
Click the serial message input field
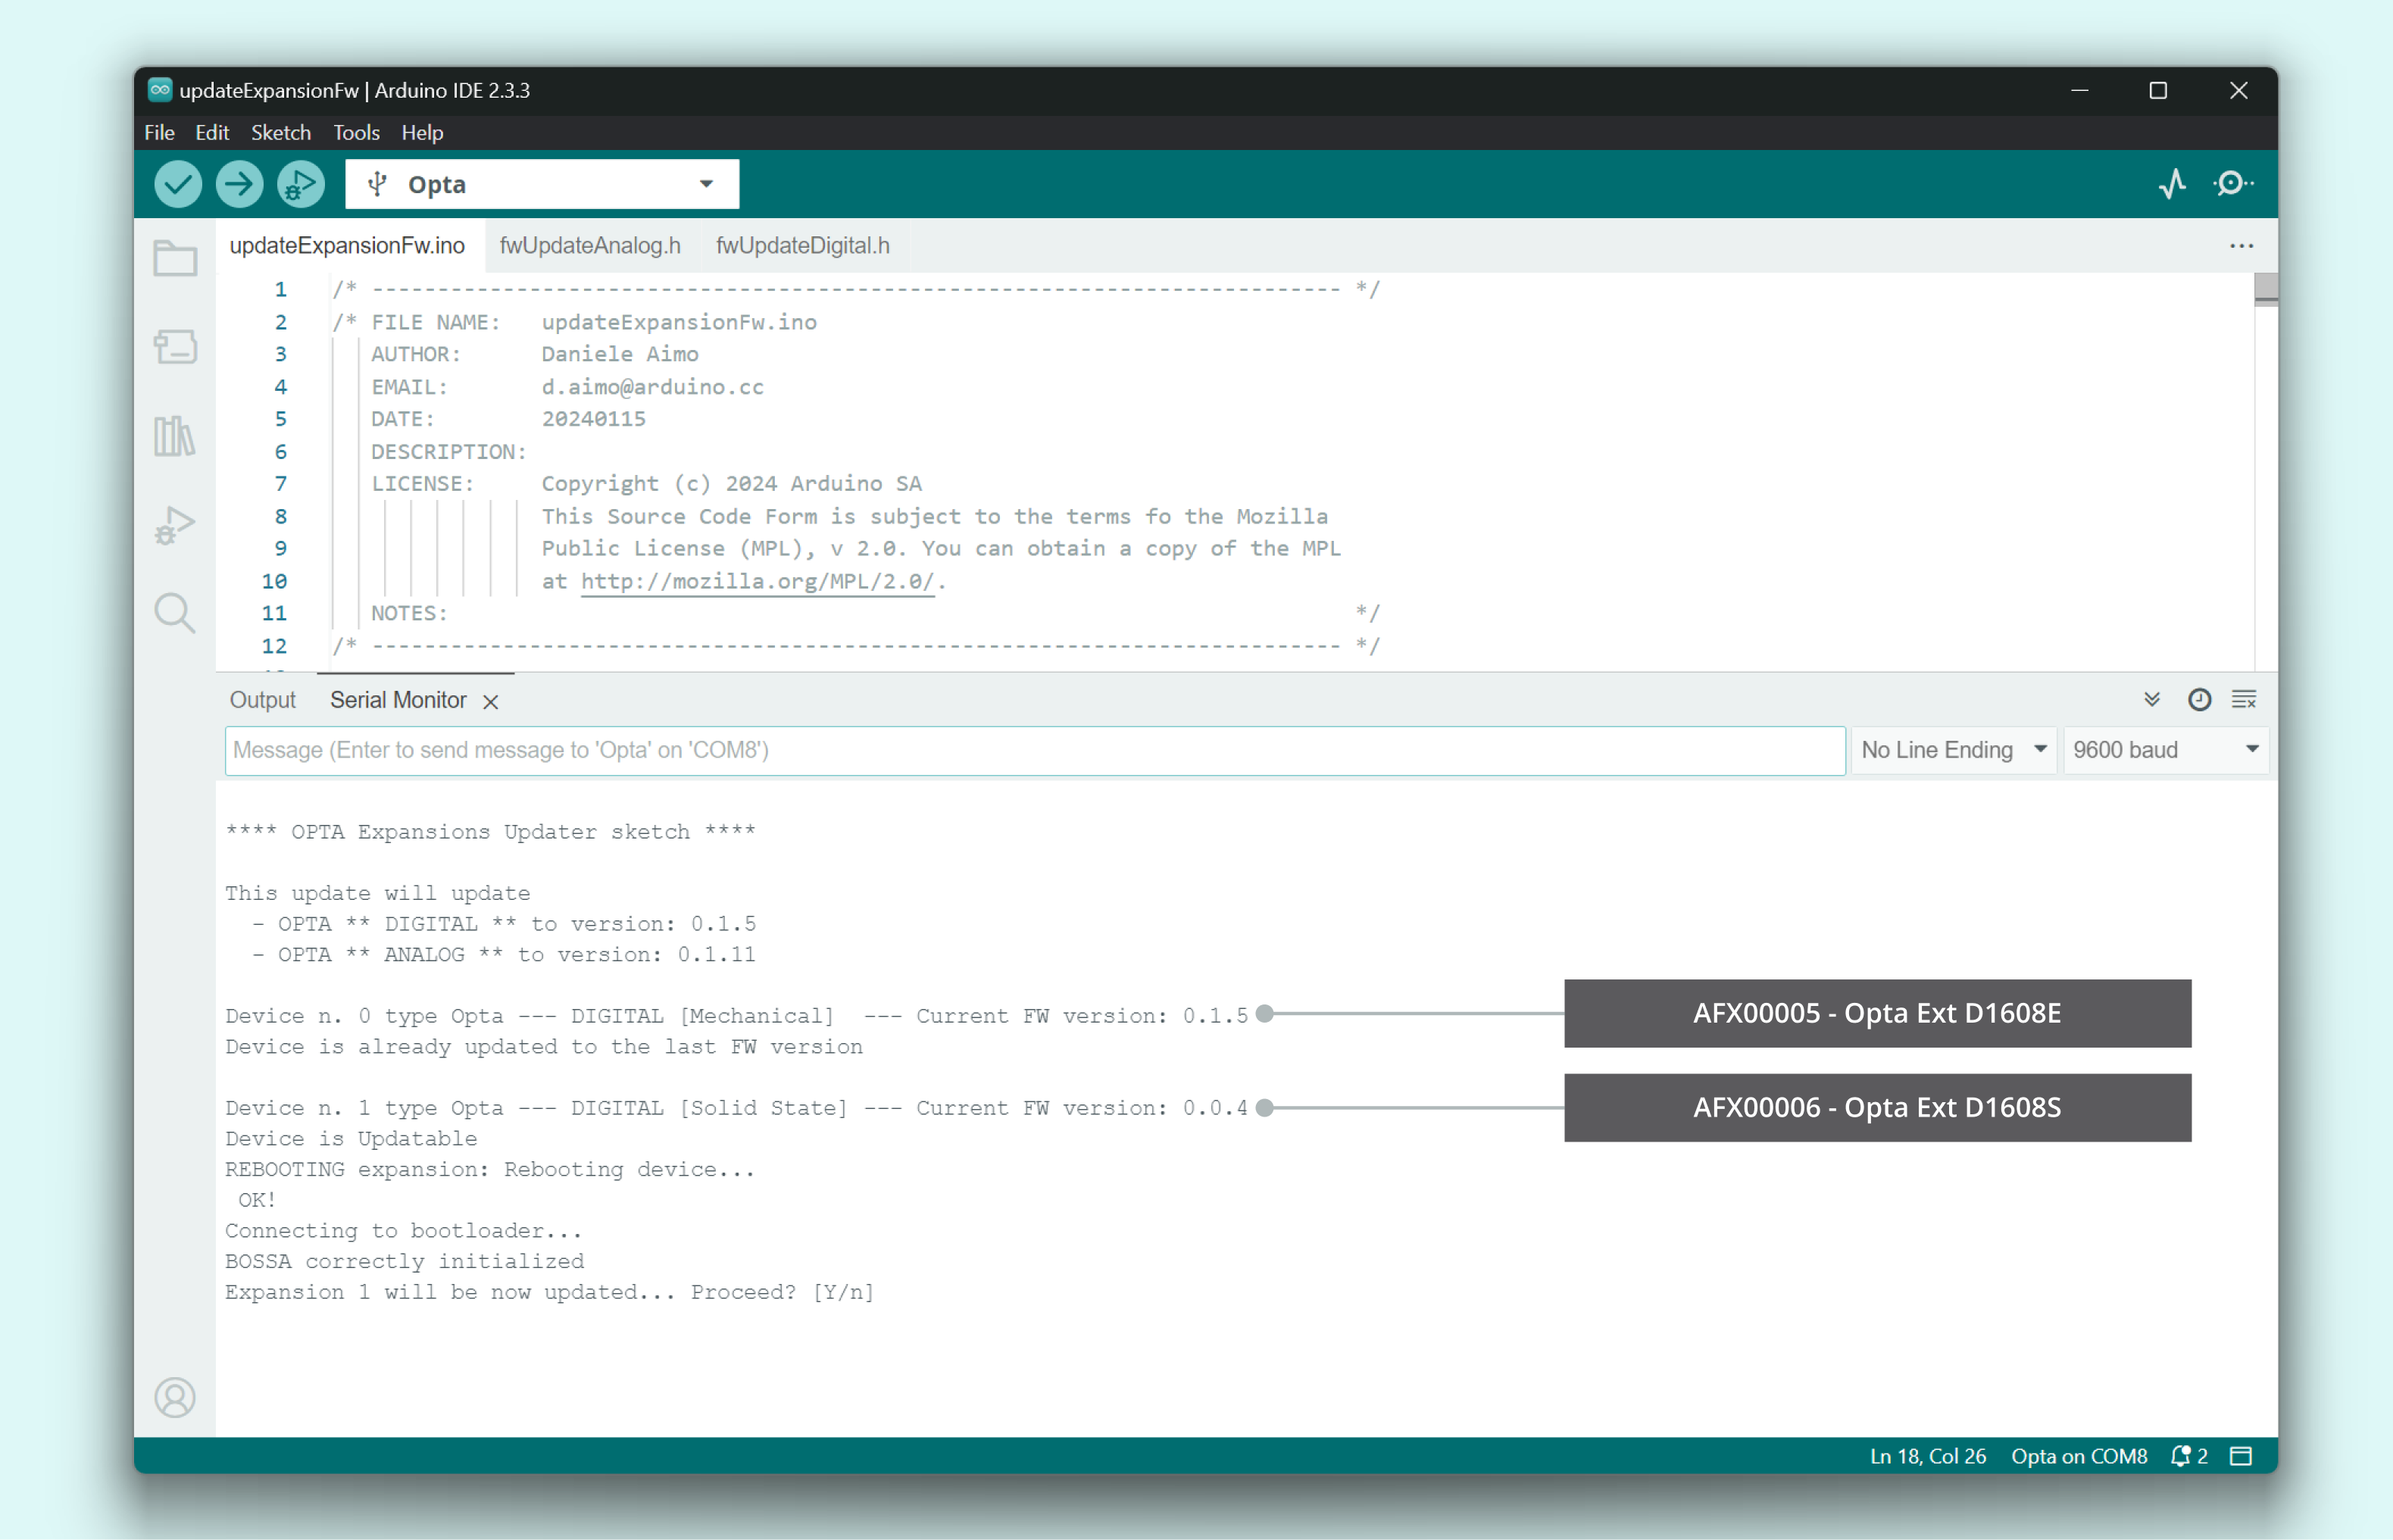click(1034, 750)
